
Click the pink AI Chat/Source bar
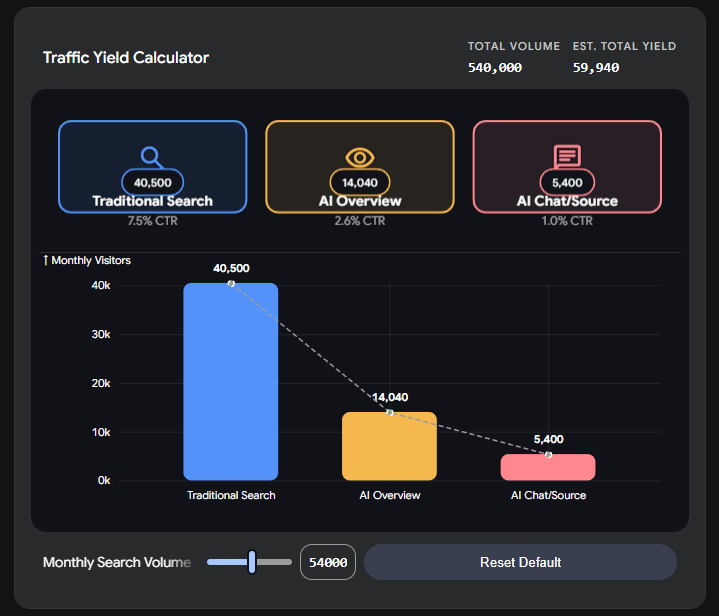click(547, 468)
